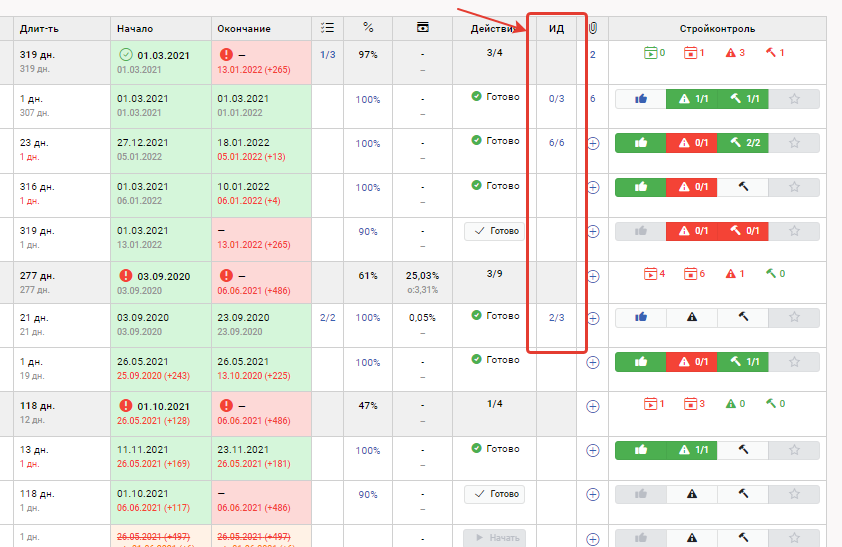842x547 pixels.
Task: Click the paperclip attachments column header icon
Action: 592,28
